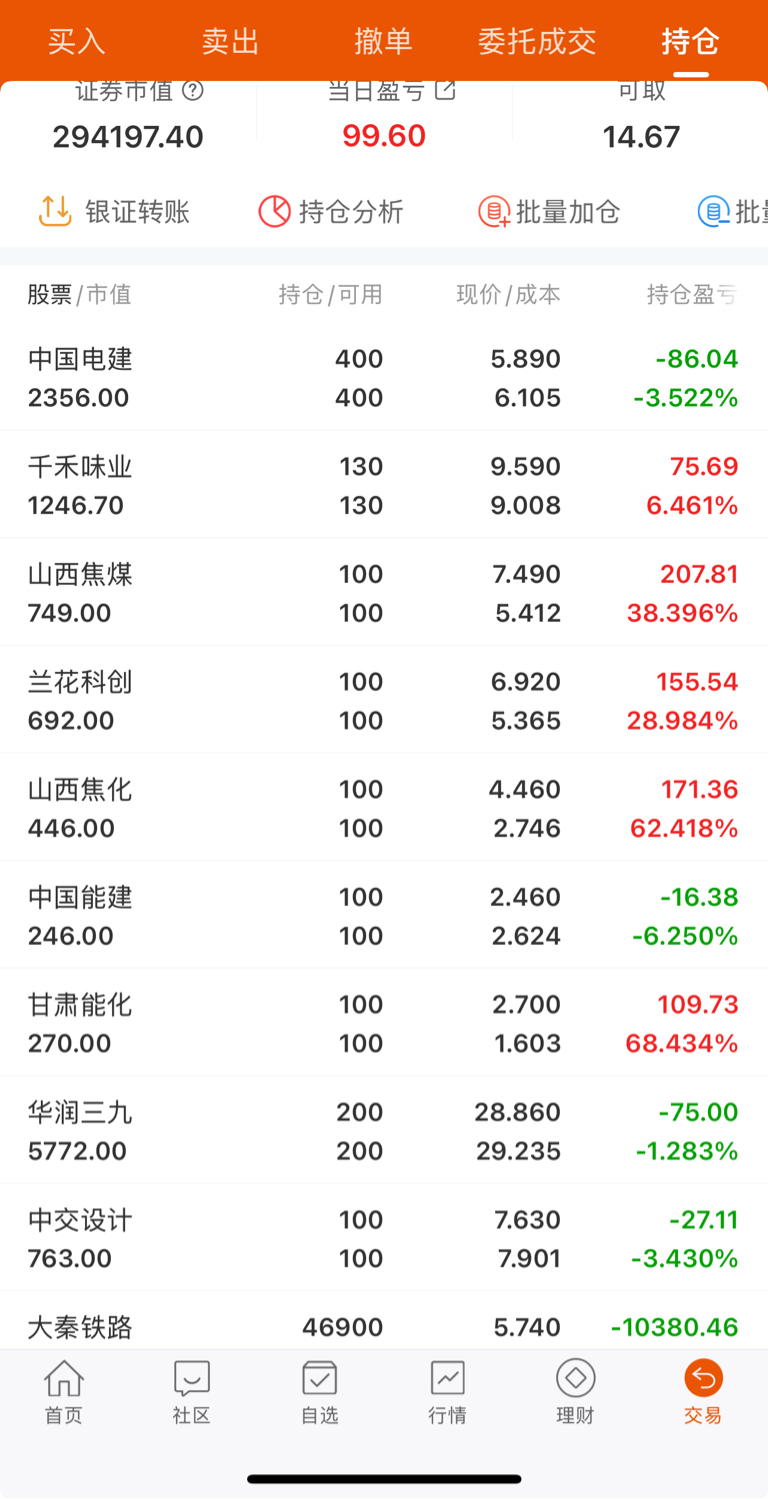The height and width of the screenshot is (1499, 768).
Task: Go to 首页 home icon
Action: 63,1391
